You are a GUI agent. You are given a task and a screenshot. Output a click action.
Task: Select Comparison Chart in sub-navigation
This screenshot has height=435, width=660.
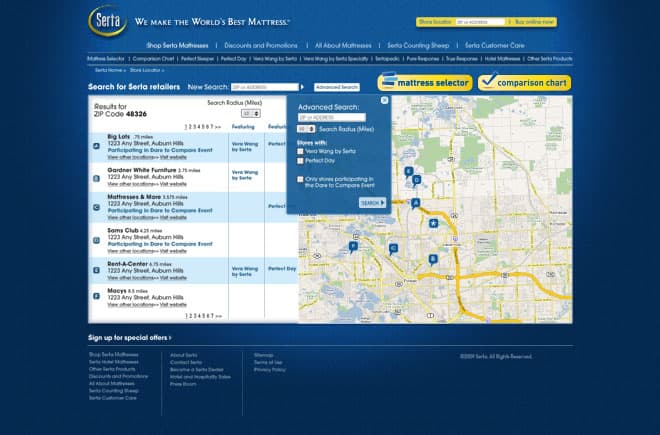153,59
